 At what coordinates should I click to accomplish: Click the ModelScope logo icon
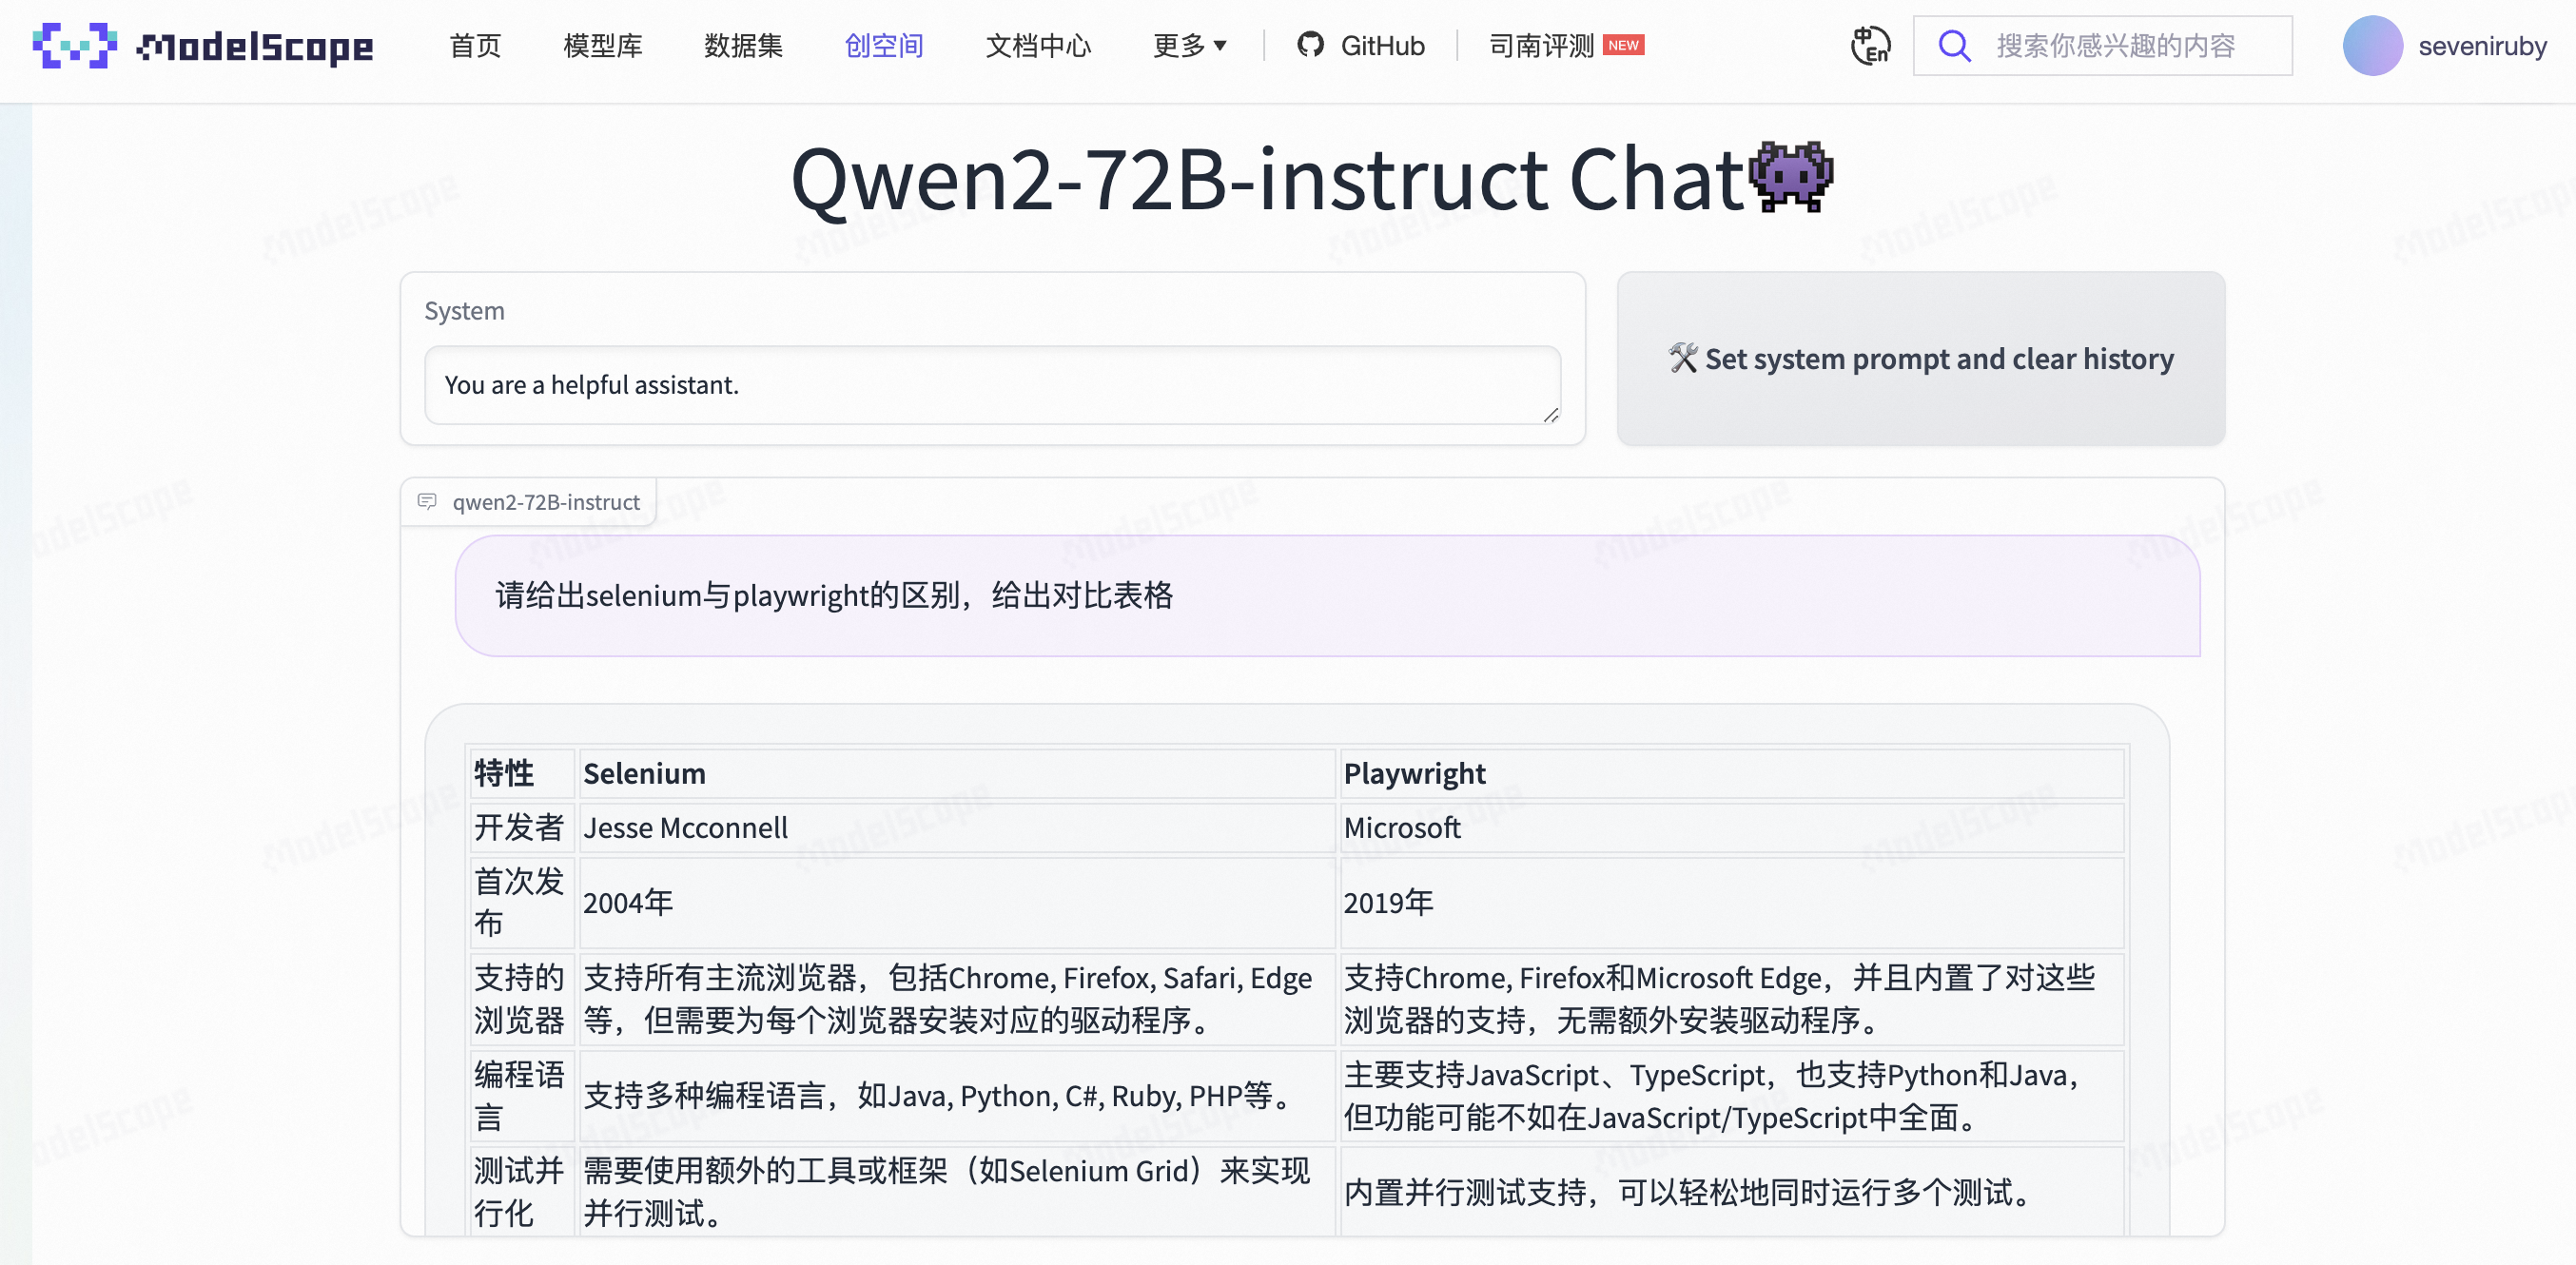point(75,46)
